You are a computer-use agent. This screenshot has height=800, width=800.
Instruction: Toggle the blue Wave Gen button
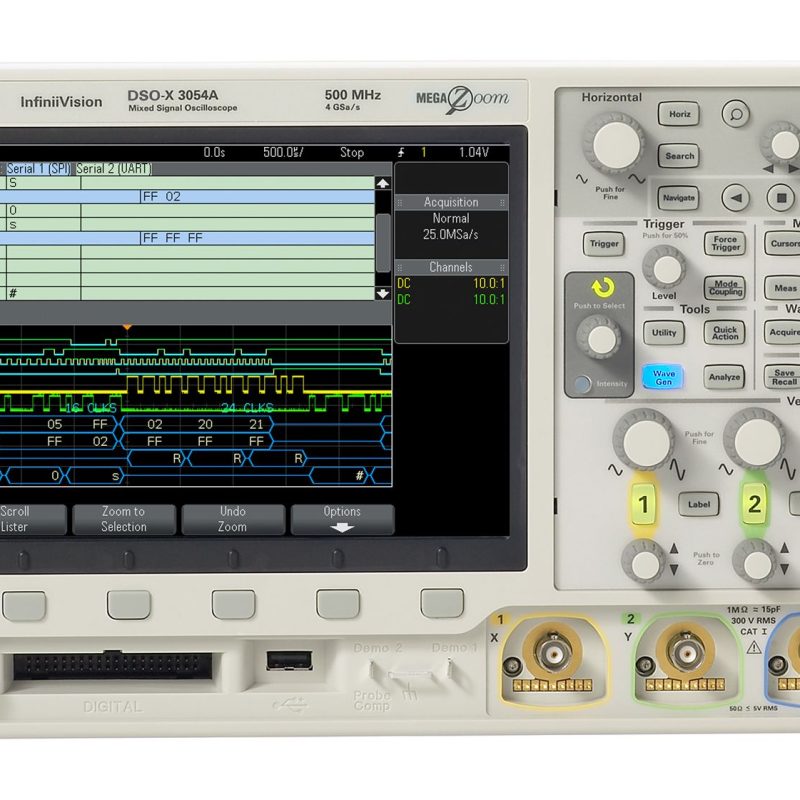663,377
